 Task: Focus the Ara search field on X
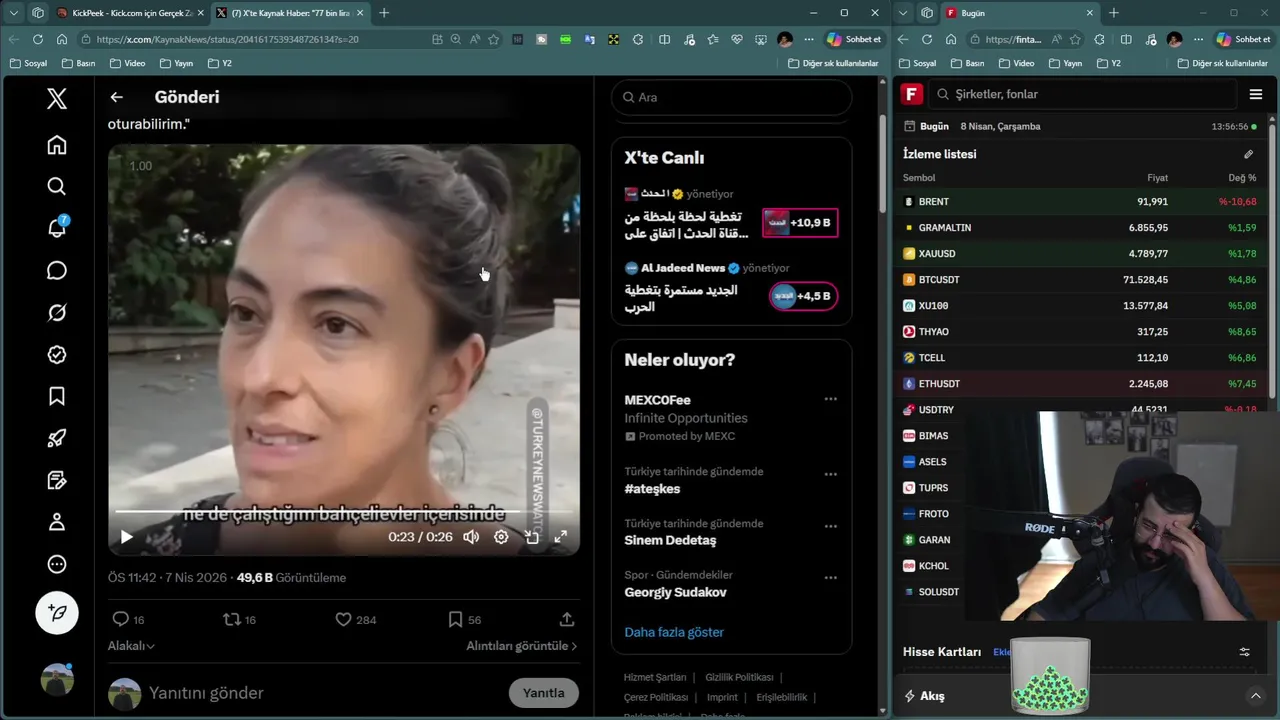tap(731, 97)
